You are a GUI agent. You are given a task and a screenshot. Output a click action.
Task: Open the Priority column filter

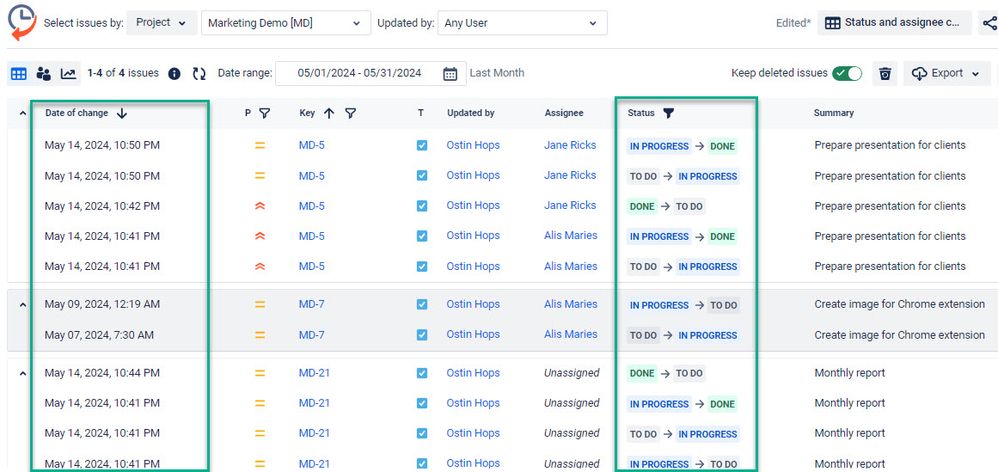coord(265,113)
